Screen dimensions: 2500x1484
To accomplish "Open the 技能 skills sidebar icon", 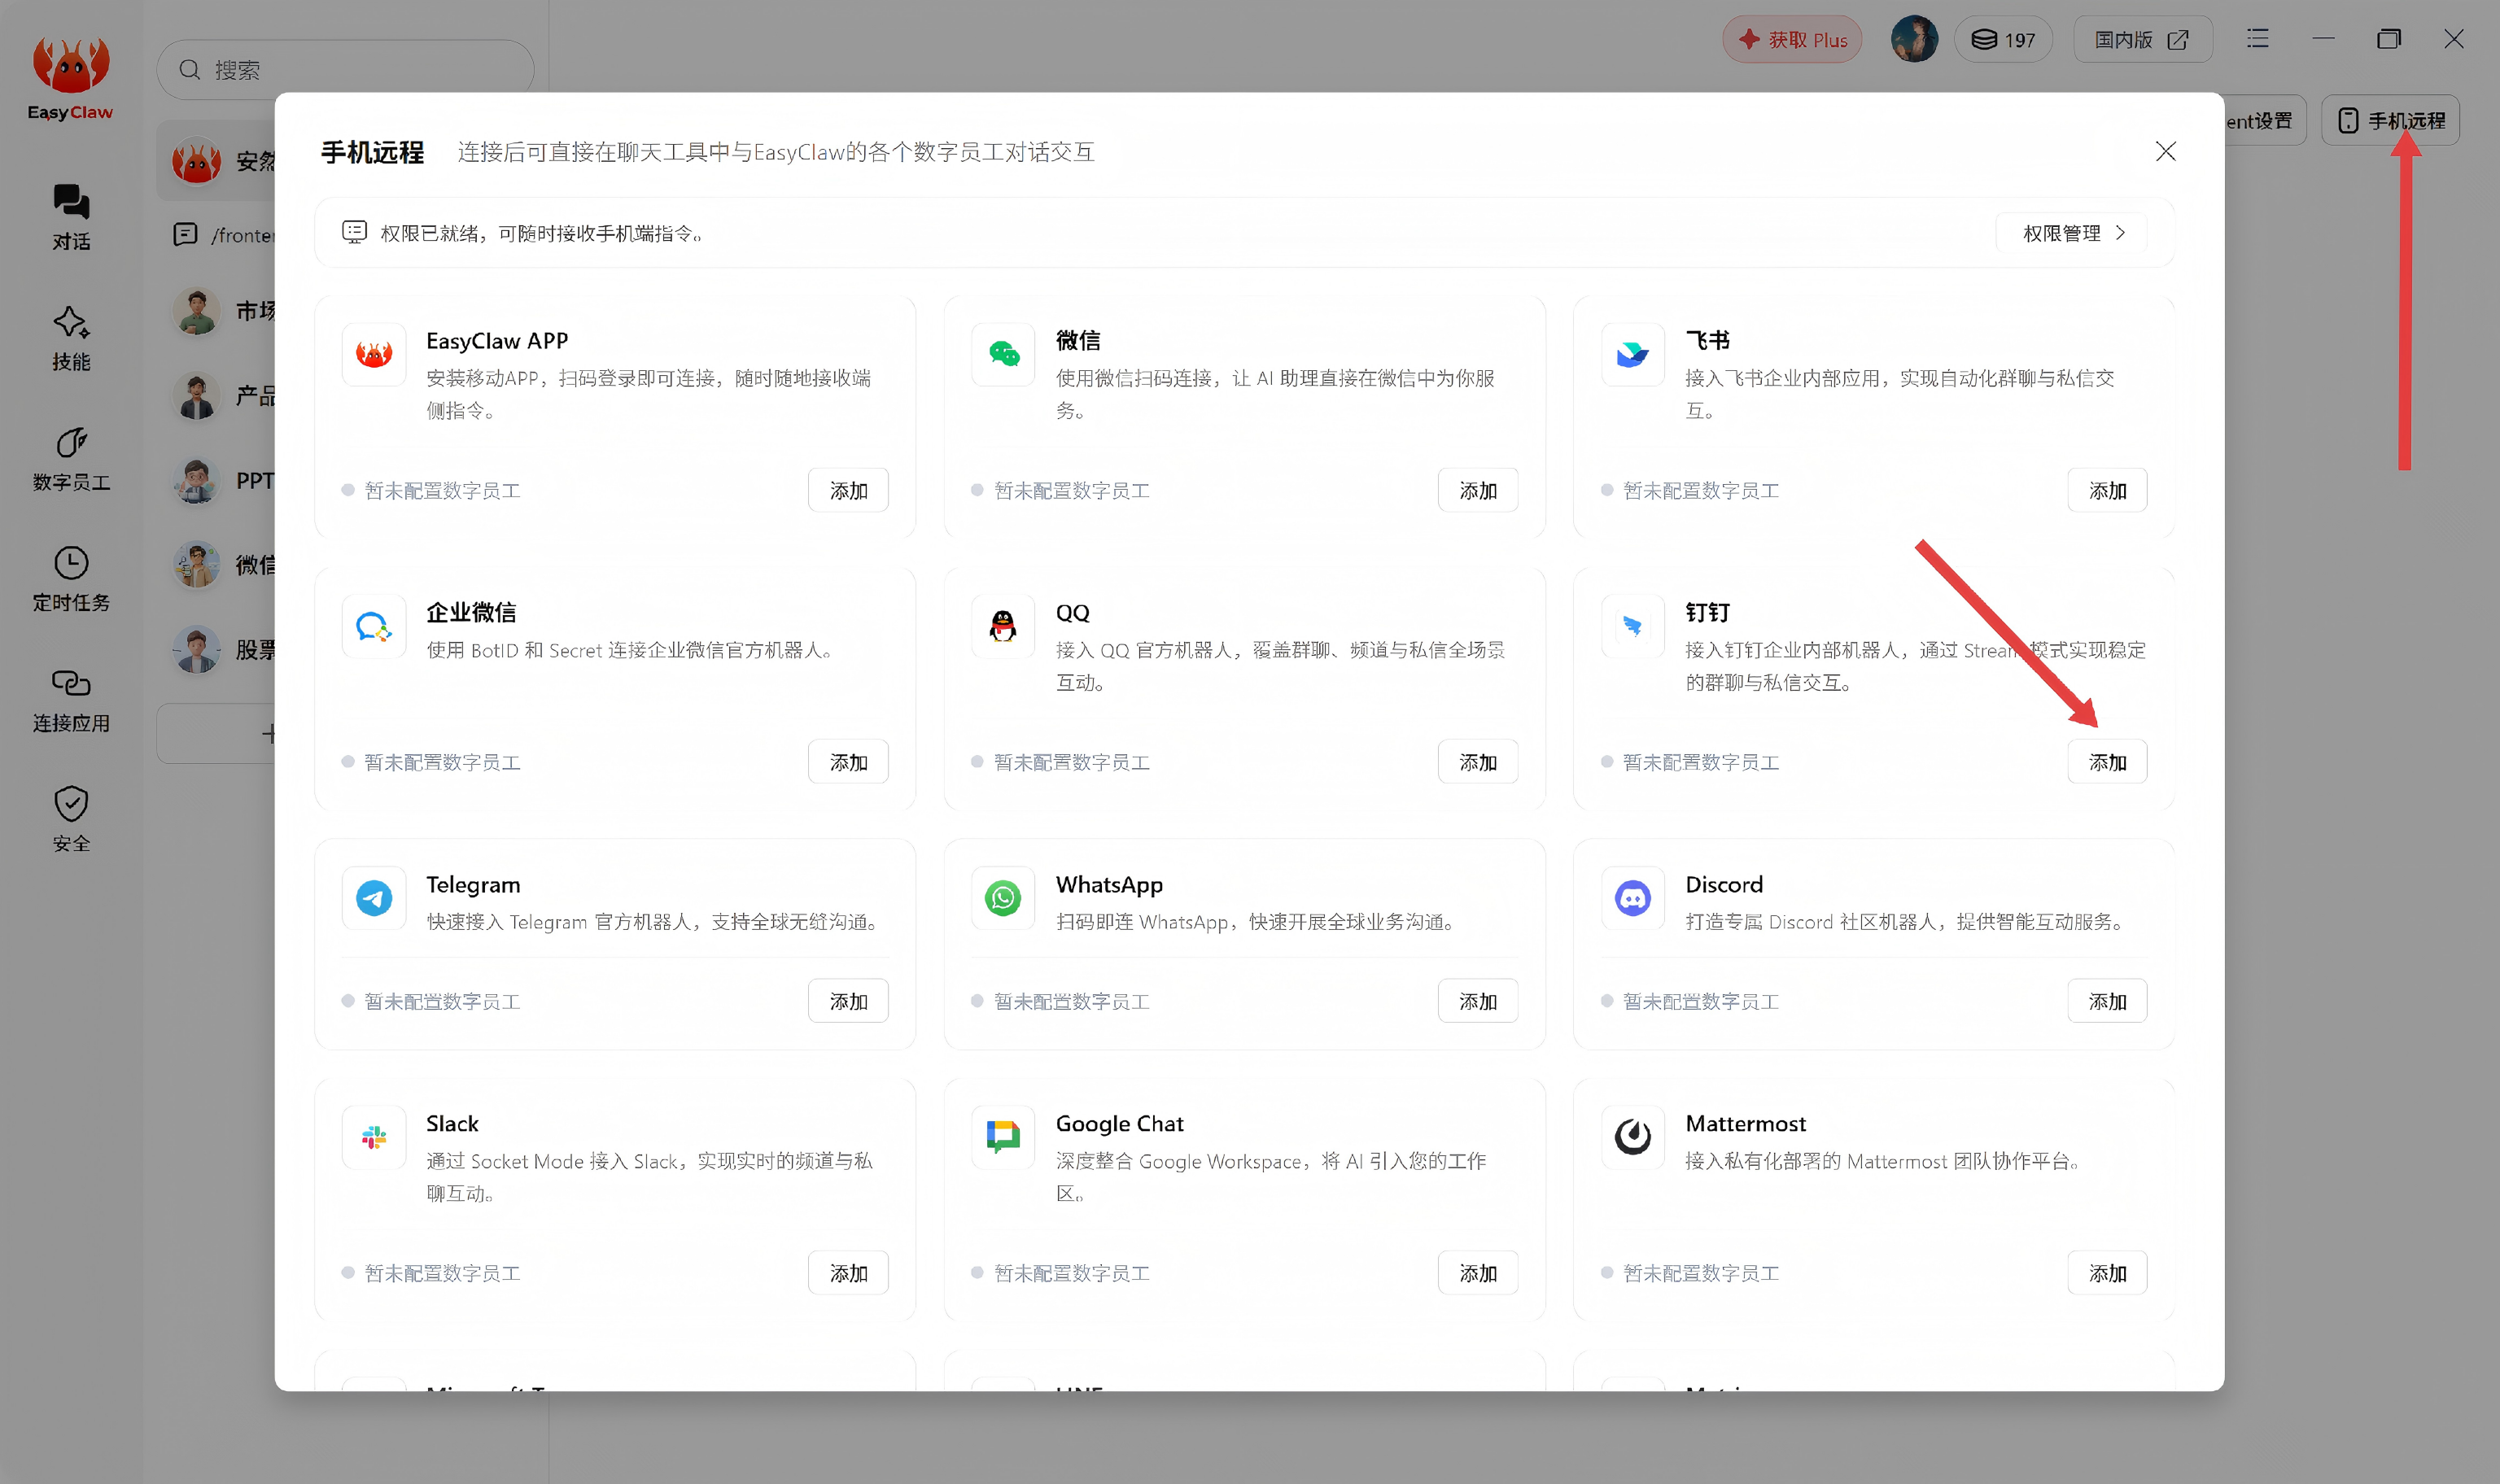I will coord(71,338).
